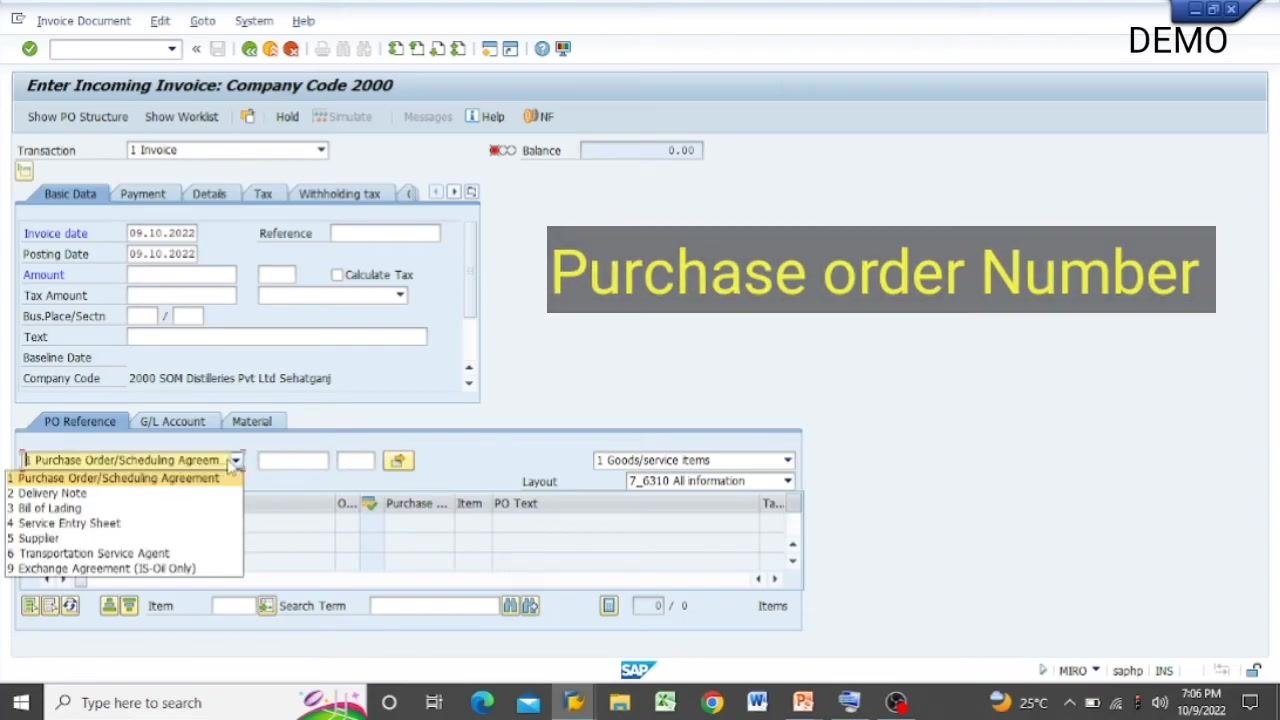Image resolution: width=1280 pixels, height=720 pixels.
Task: Click the NF button in application toolbar
Action: click(538, 117)
